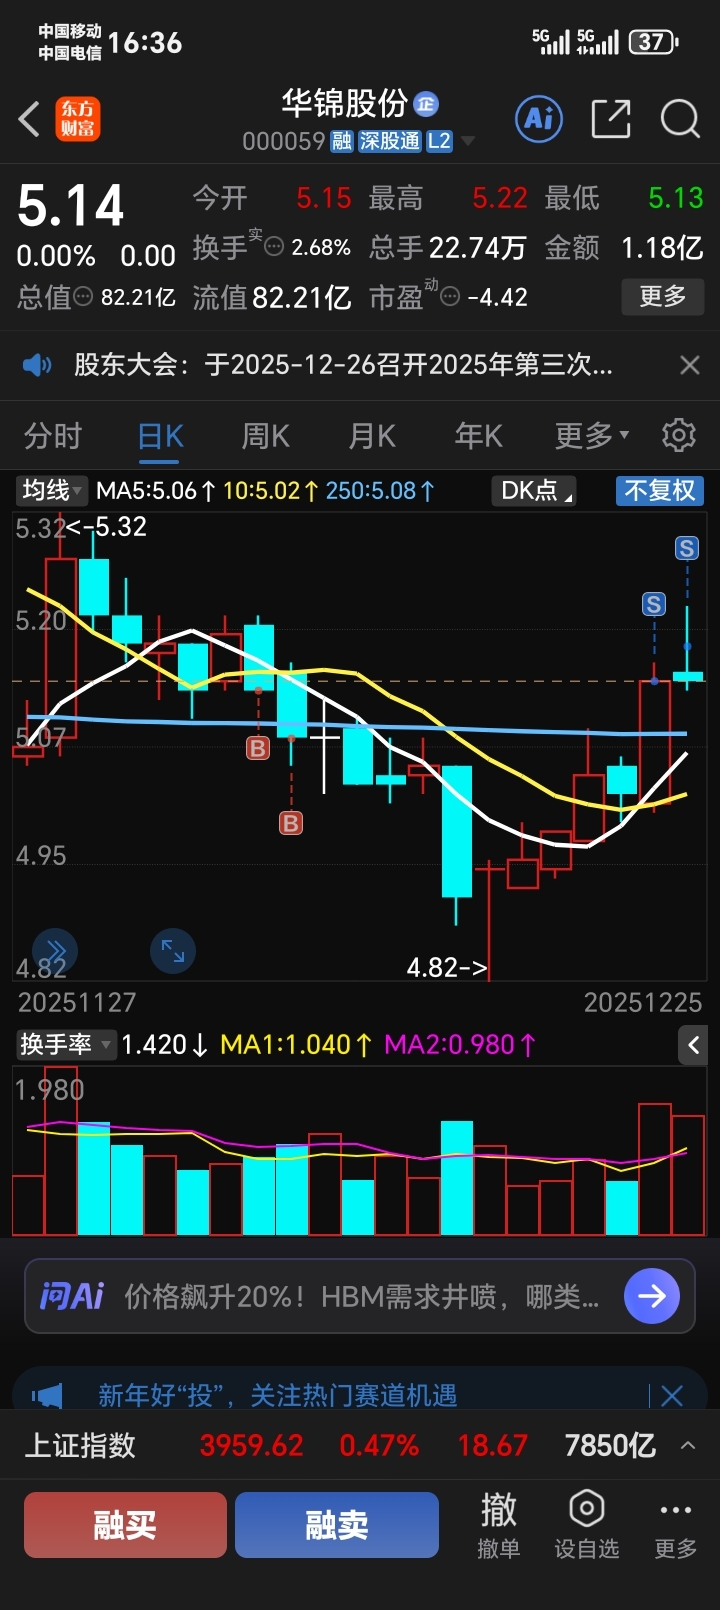This screenshot has width=720, height=1610.
Task: Tap the 深股通 tag
Action: point(390,141)
